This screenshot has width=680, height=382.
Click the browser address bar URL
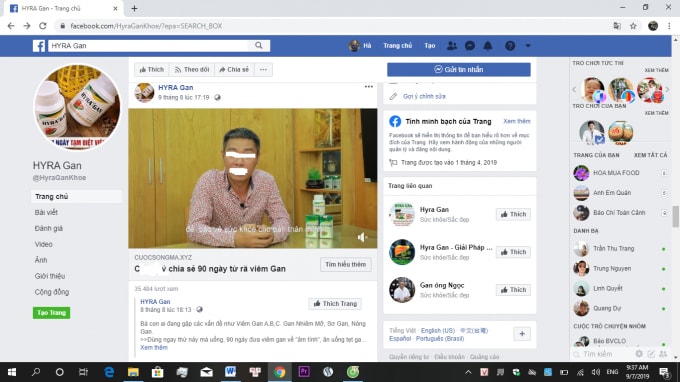(x=146, y=26)
